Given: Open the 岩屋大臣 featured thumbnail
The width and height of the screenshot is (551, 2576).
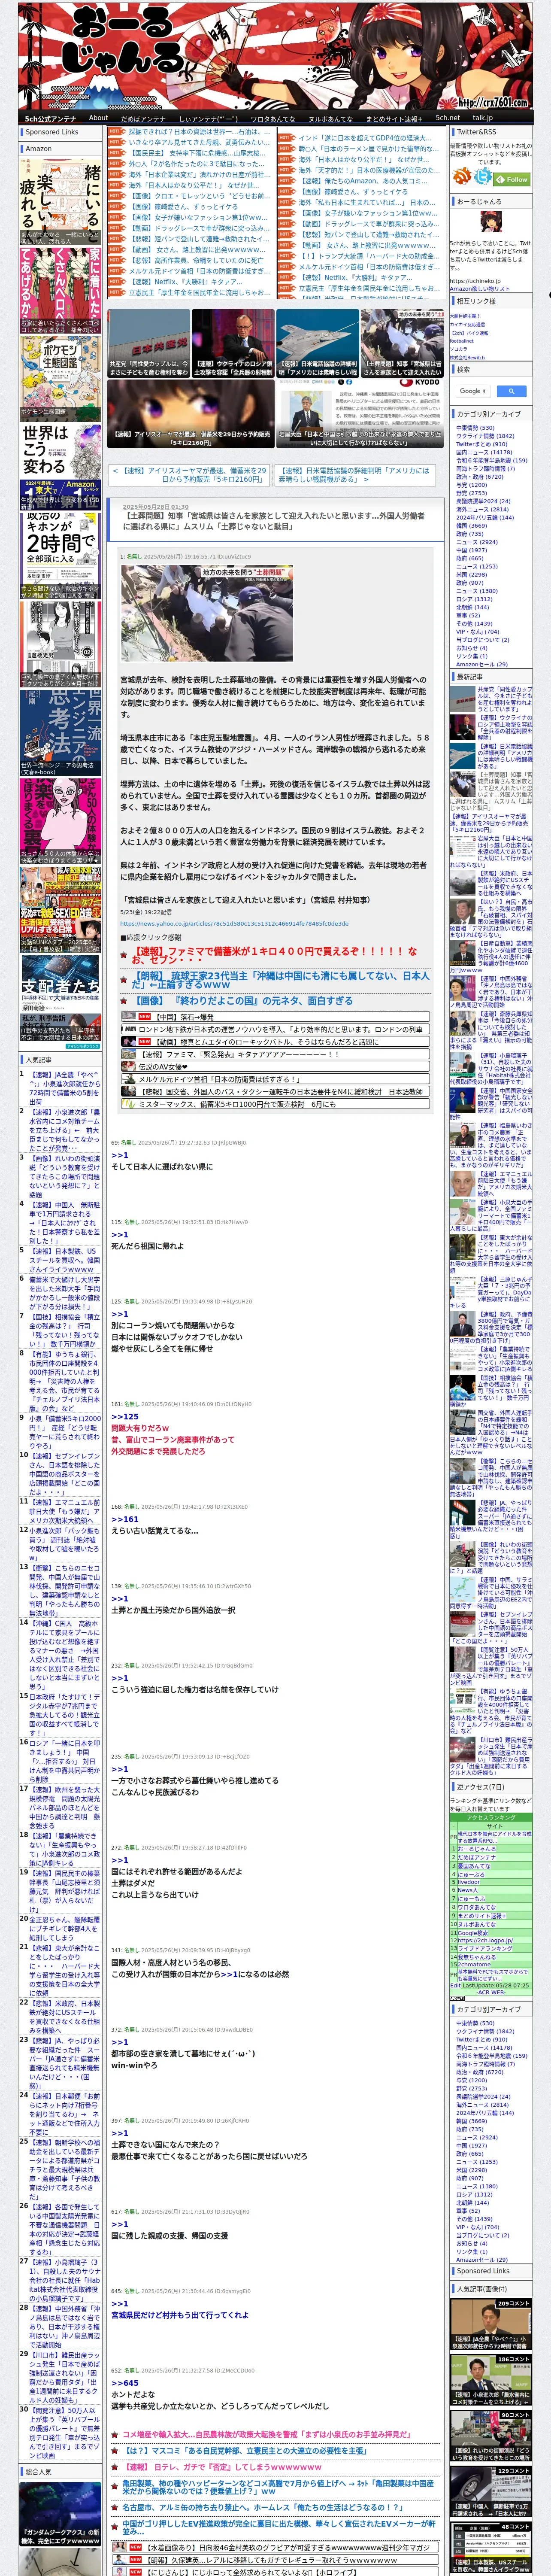Looking at the screenshot, I should 359,413.
